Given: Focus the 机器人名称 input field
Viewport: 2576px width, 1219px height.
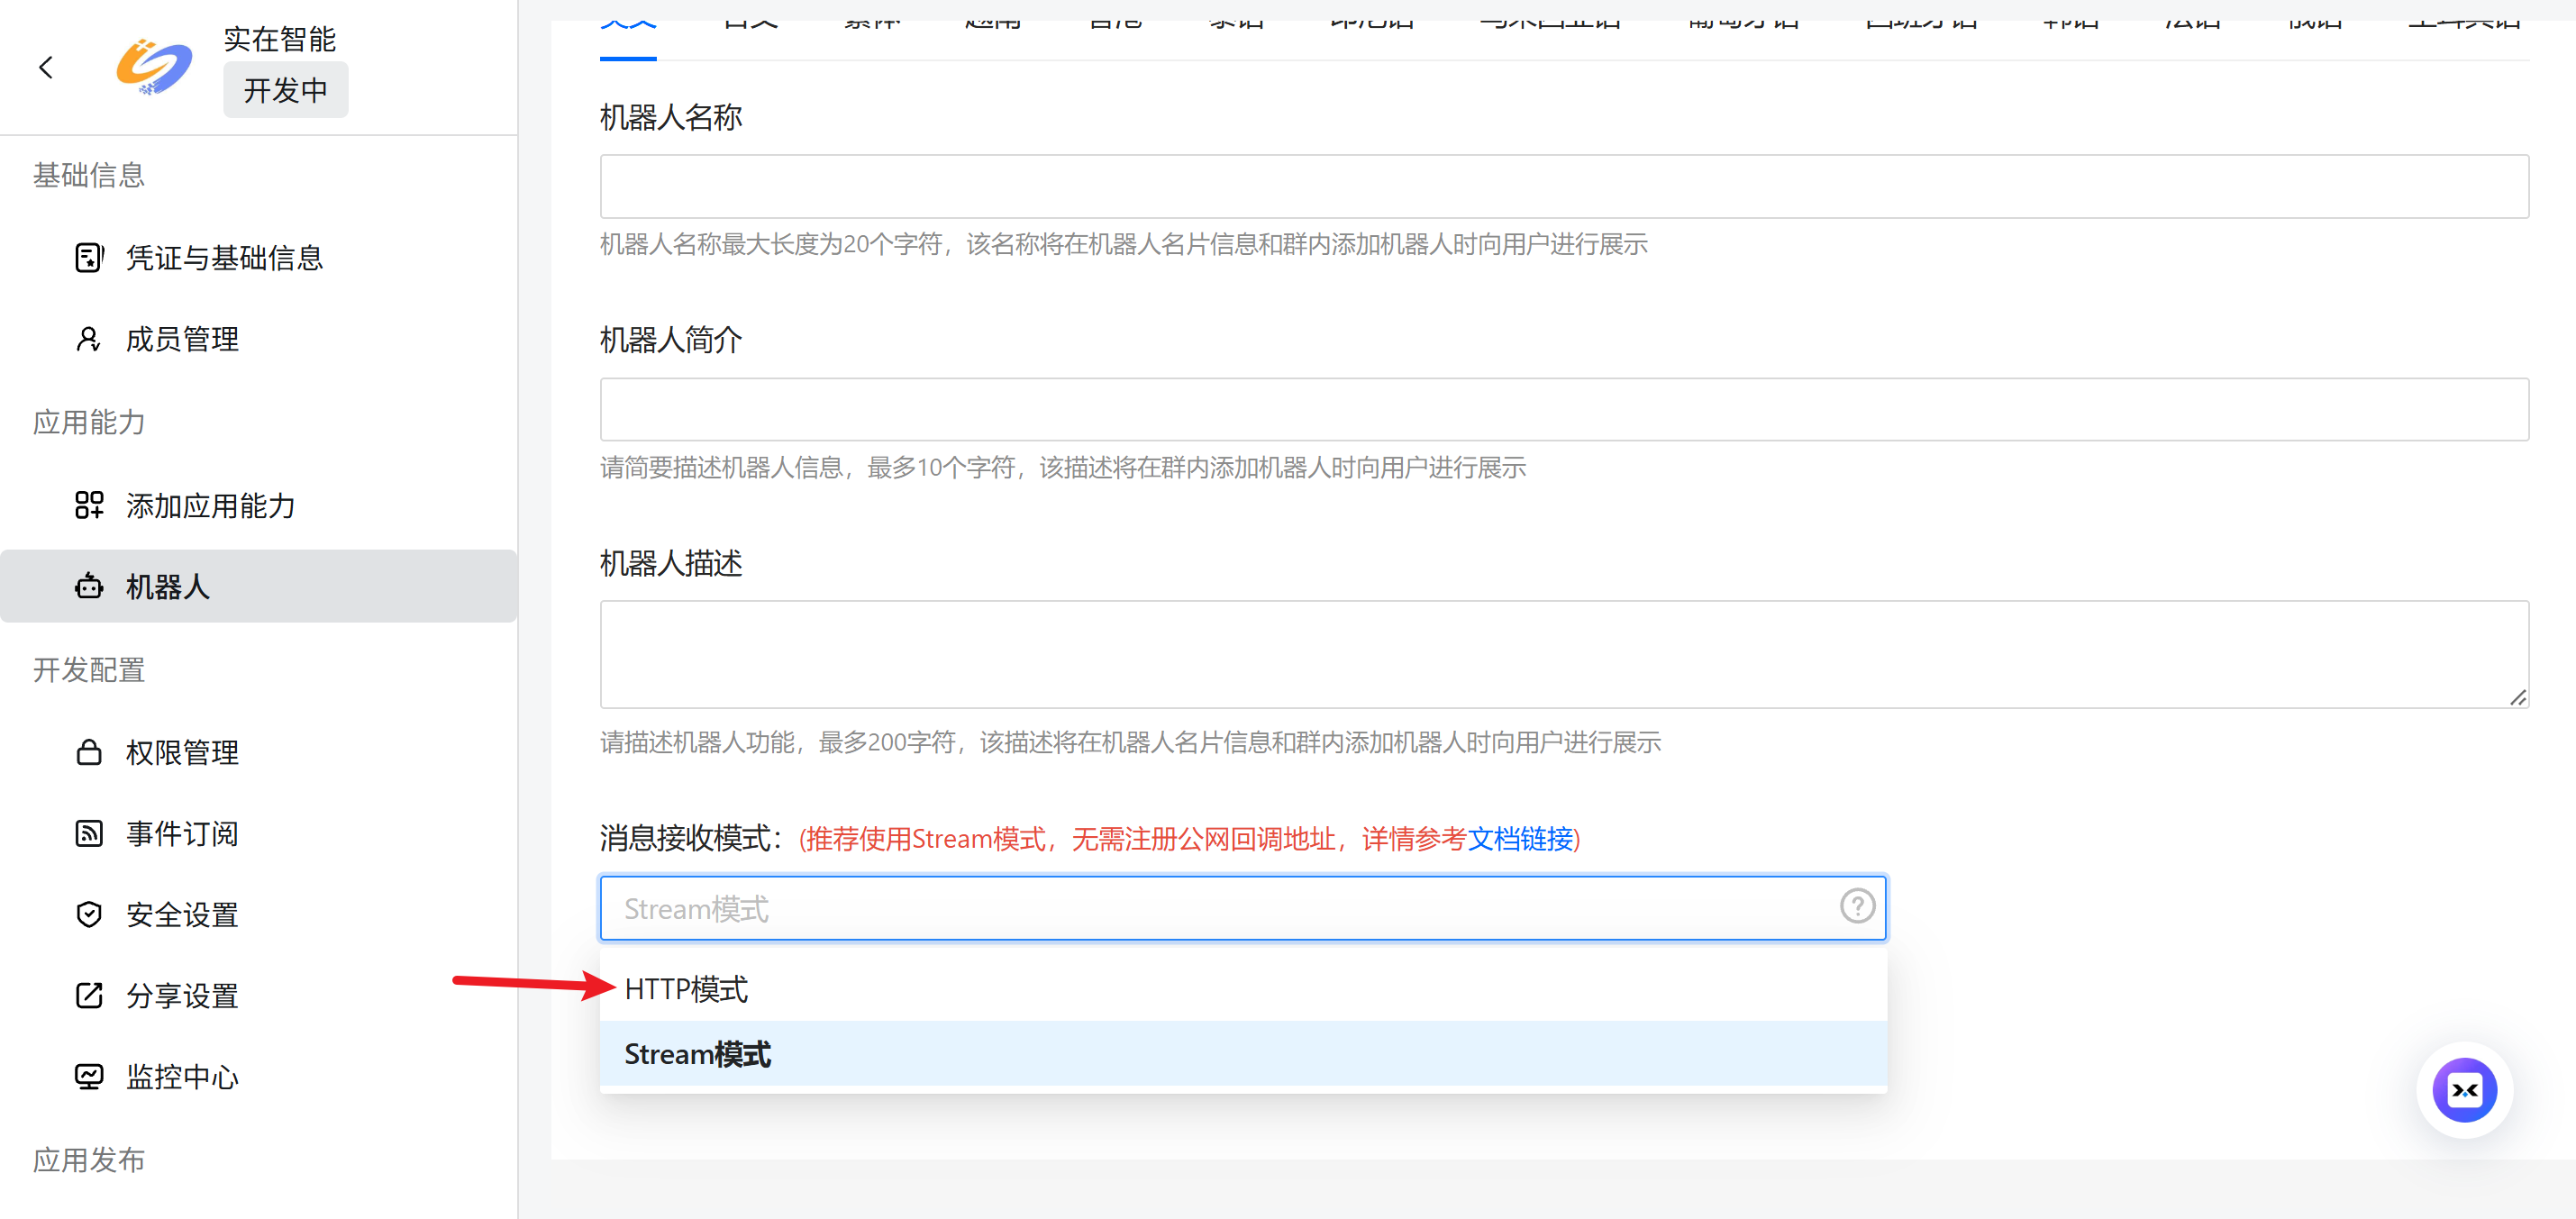Looking at the screenshot, I should pos(1563,187).
